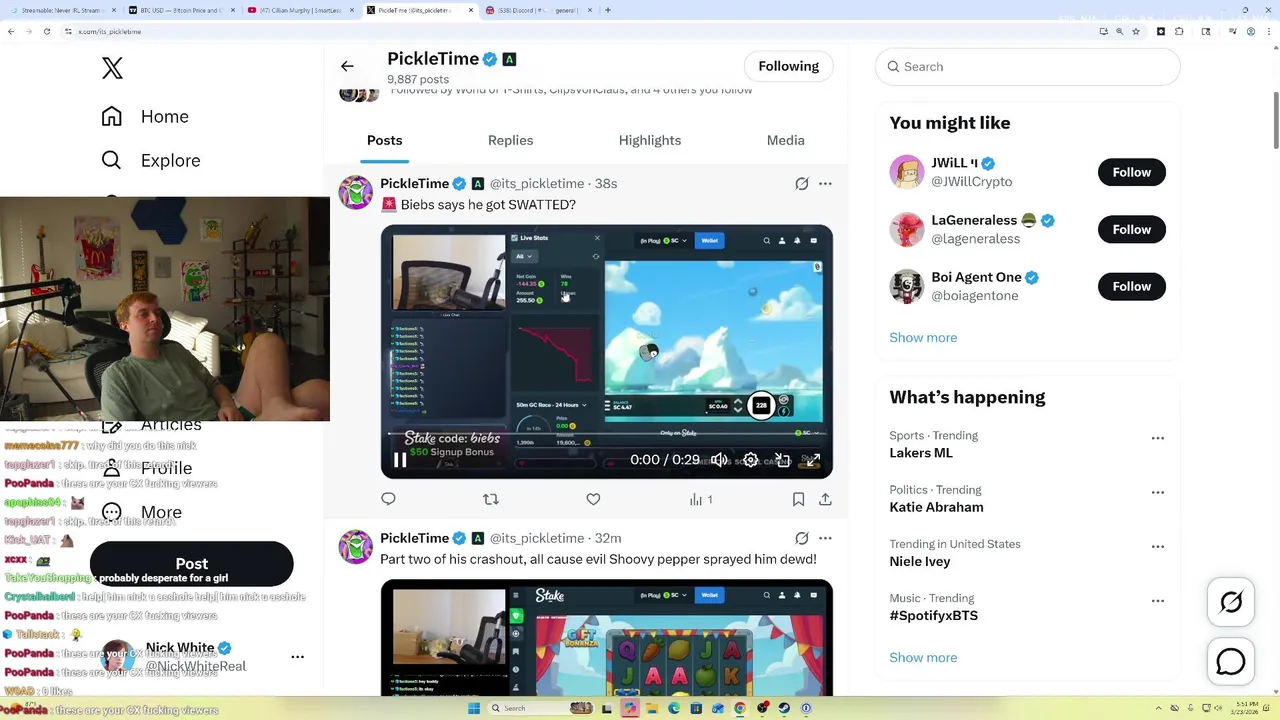Reply to the Biebs SWATTED post
Viewport: 1280px width, 720px height.
[389, 499]
